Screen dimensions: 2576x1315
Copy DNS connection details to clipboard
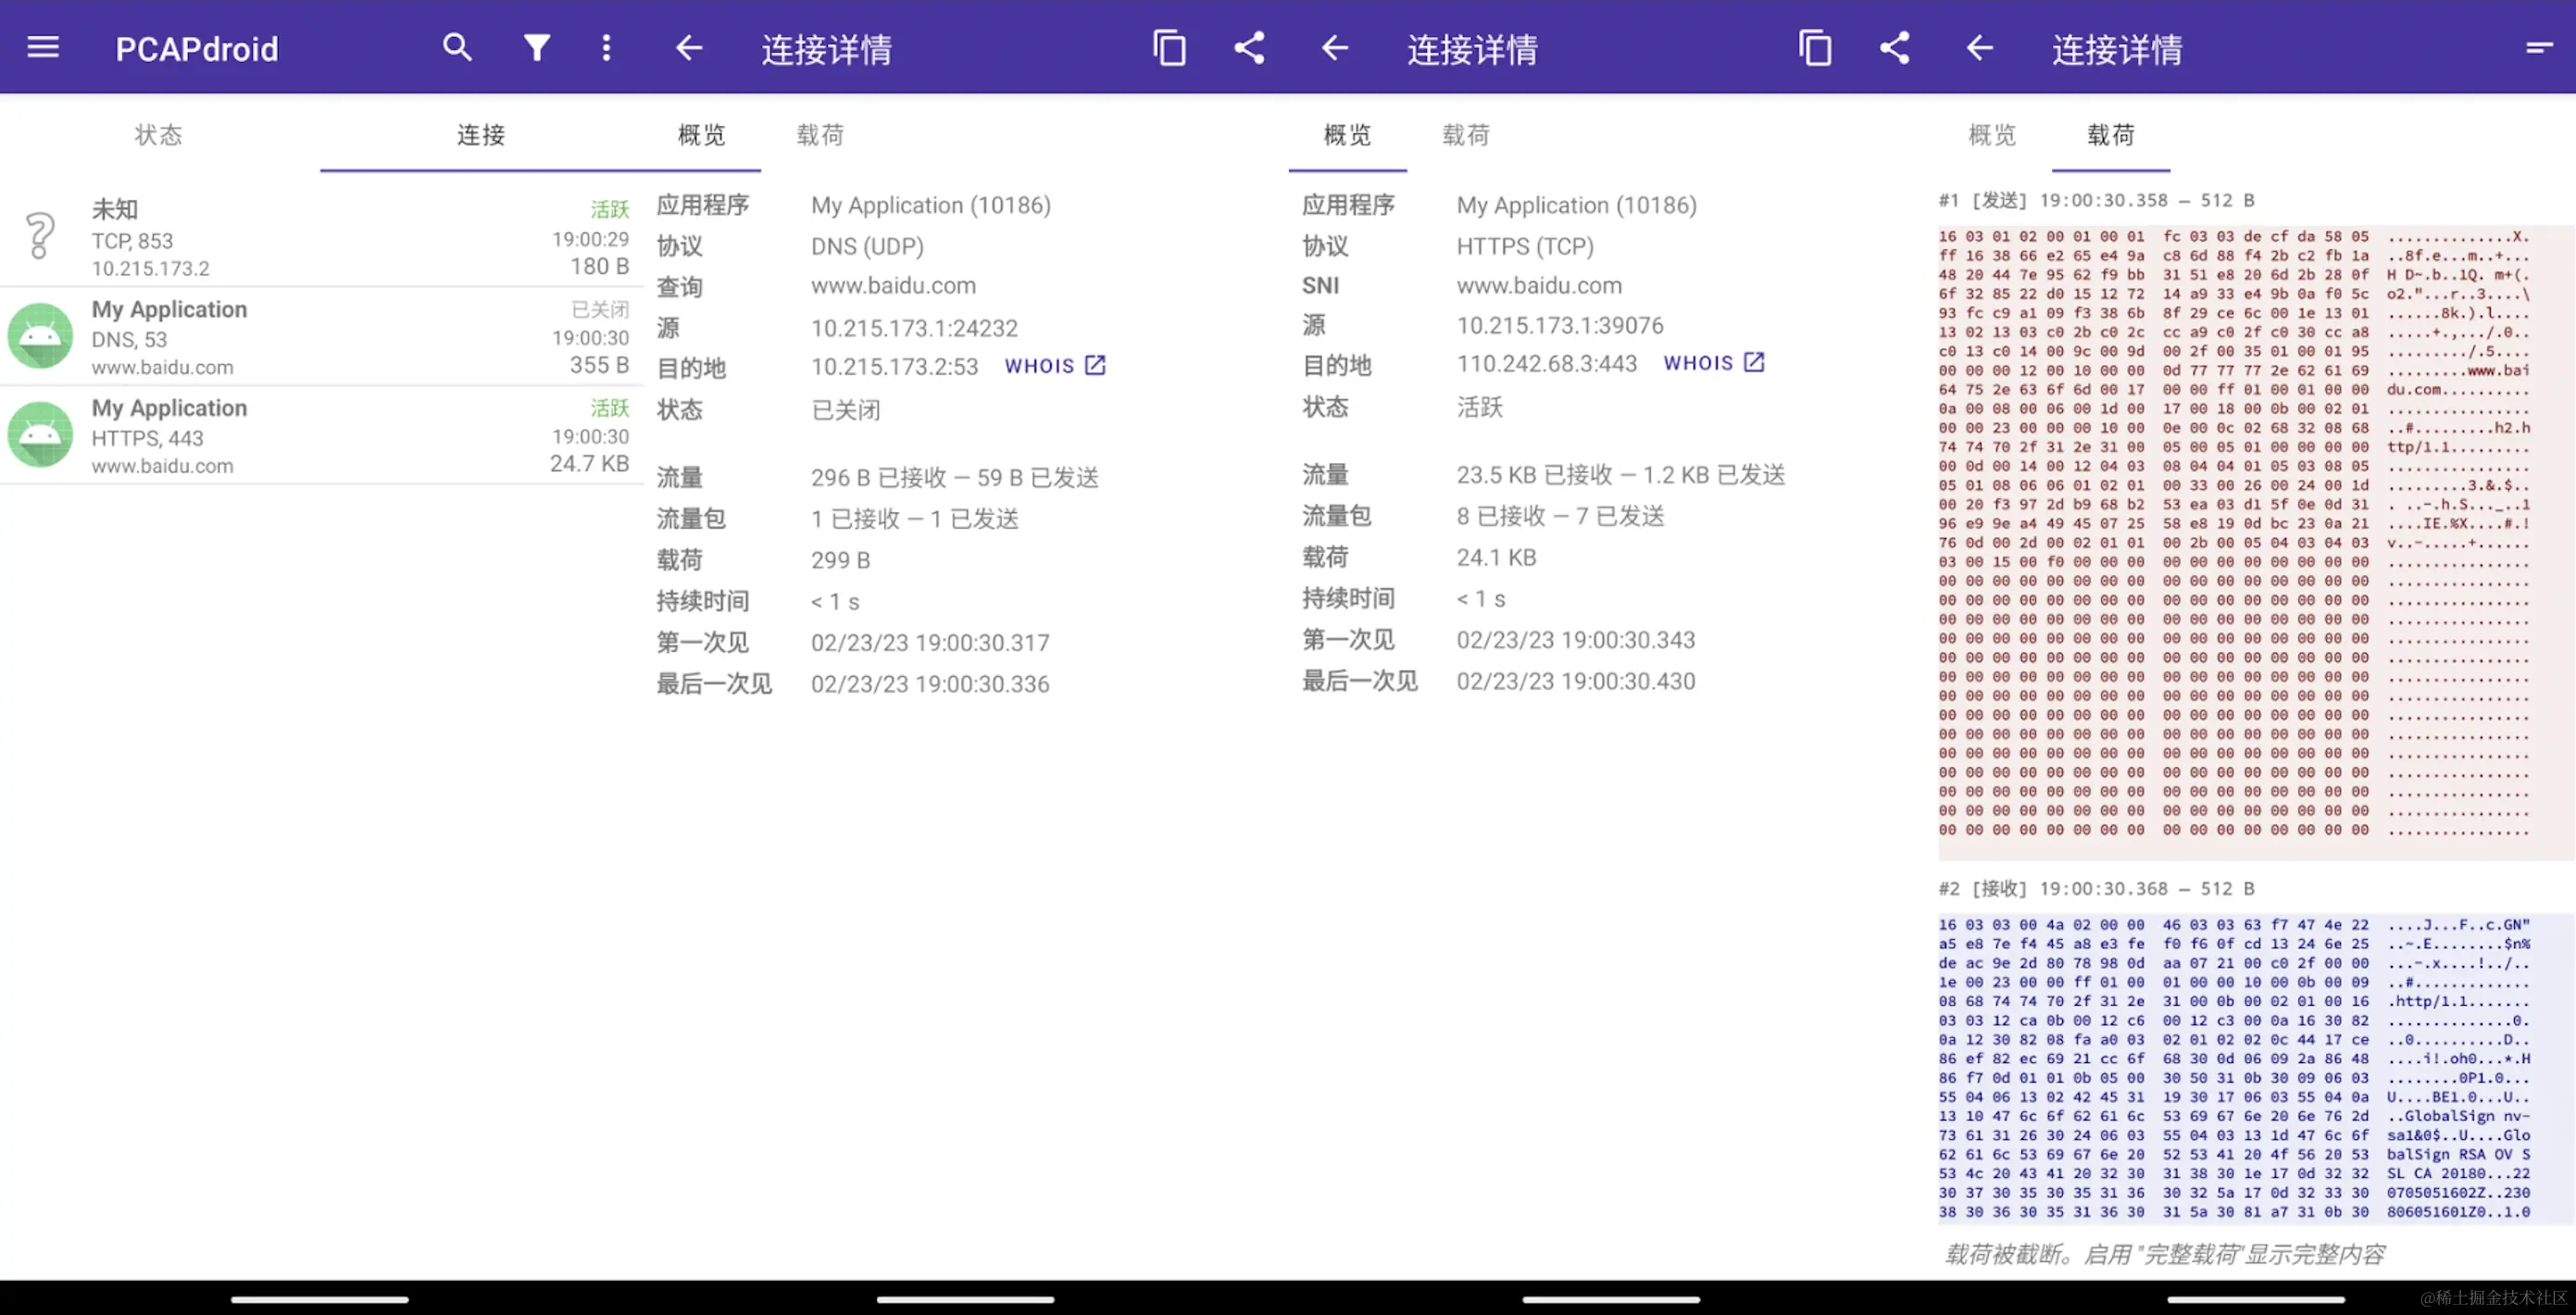pyautogui.click(x=1169, y=48)
